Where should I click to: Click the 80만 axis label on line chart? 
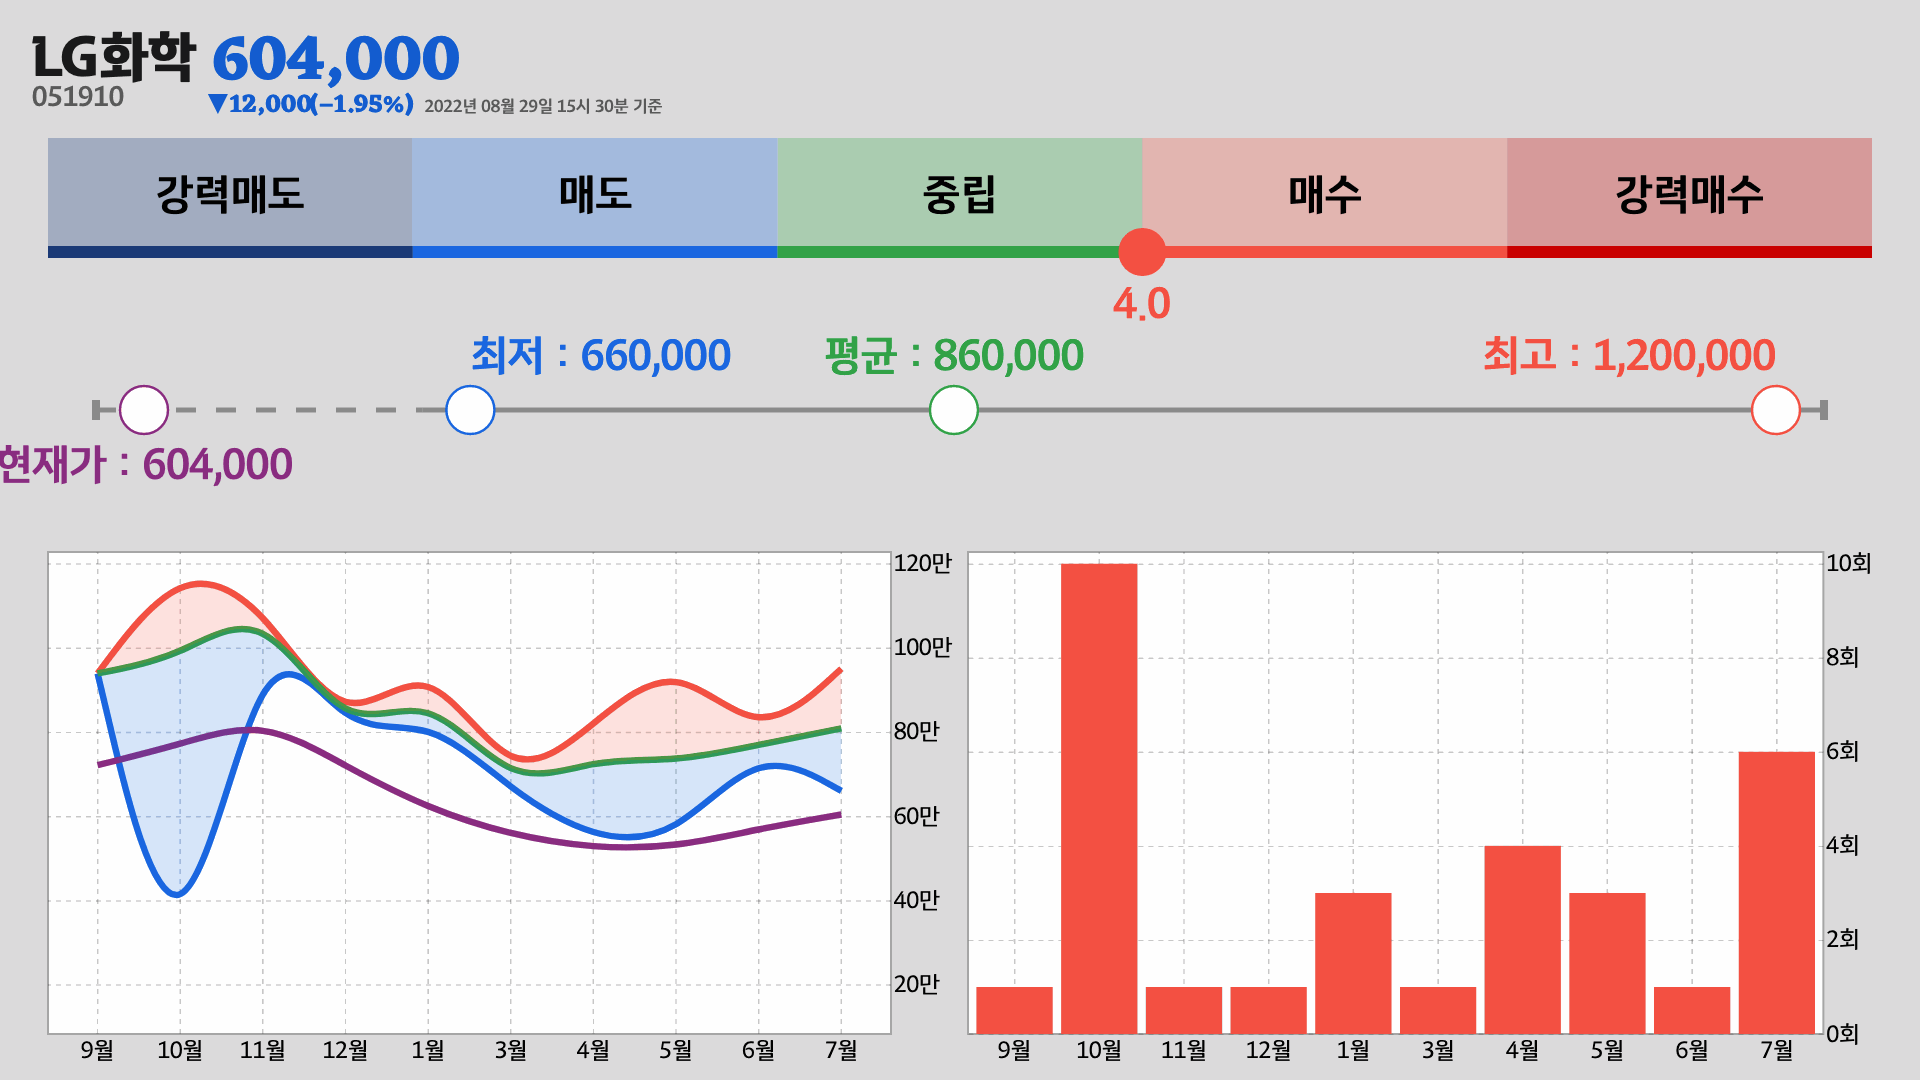917,731
